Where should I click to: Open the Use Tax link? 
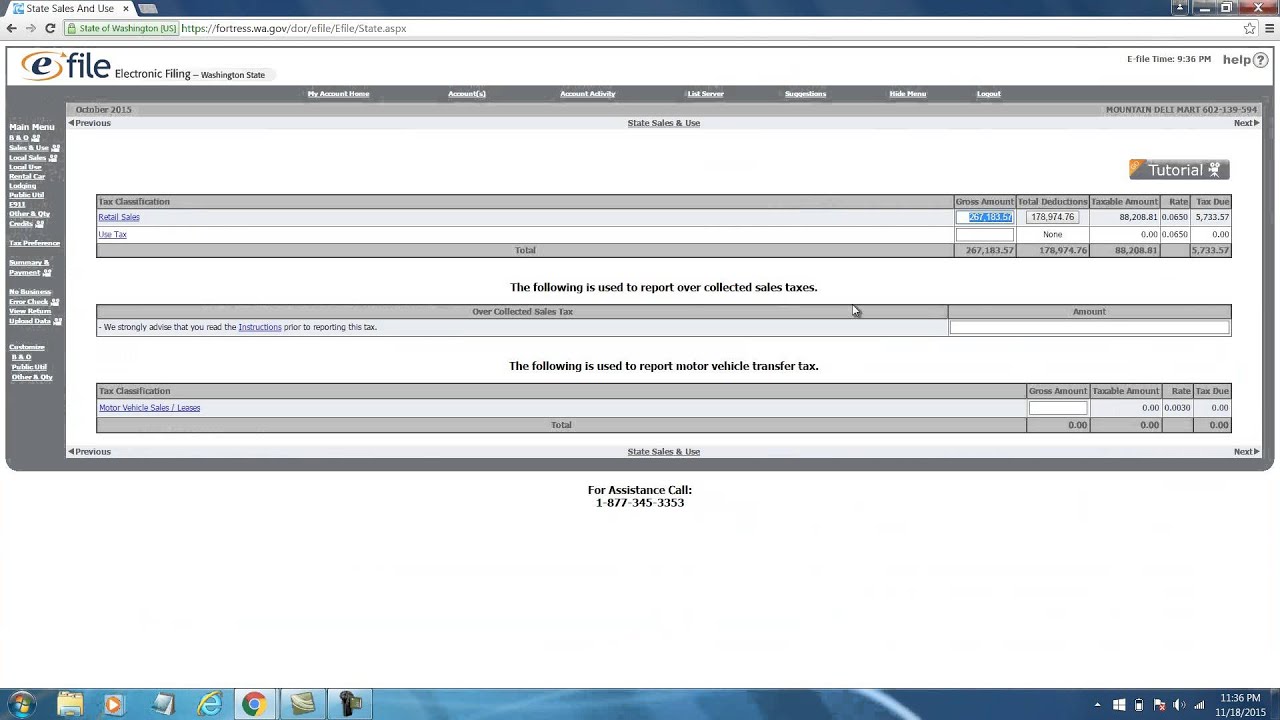pyautogui.click(x=112, y=235)
